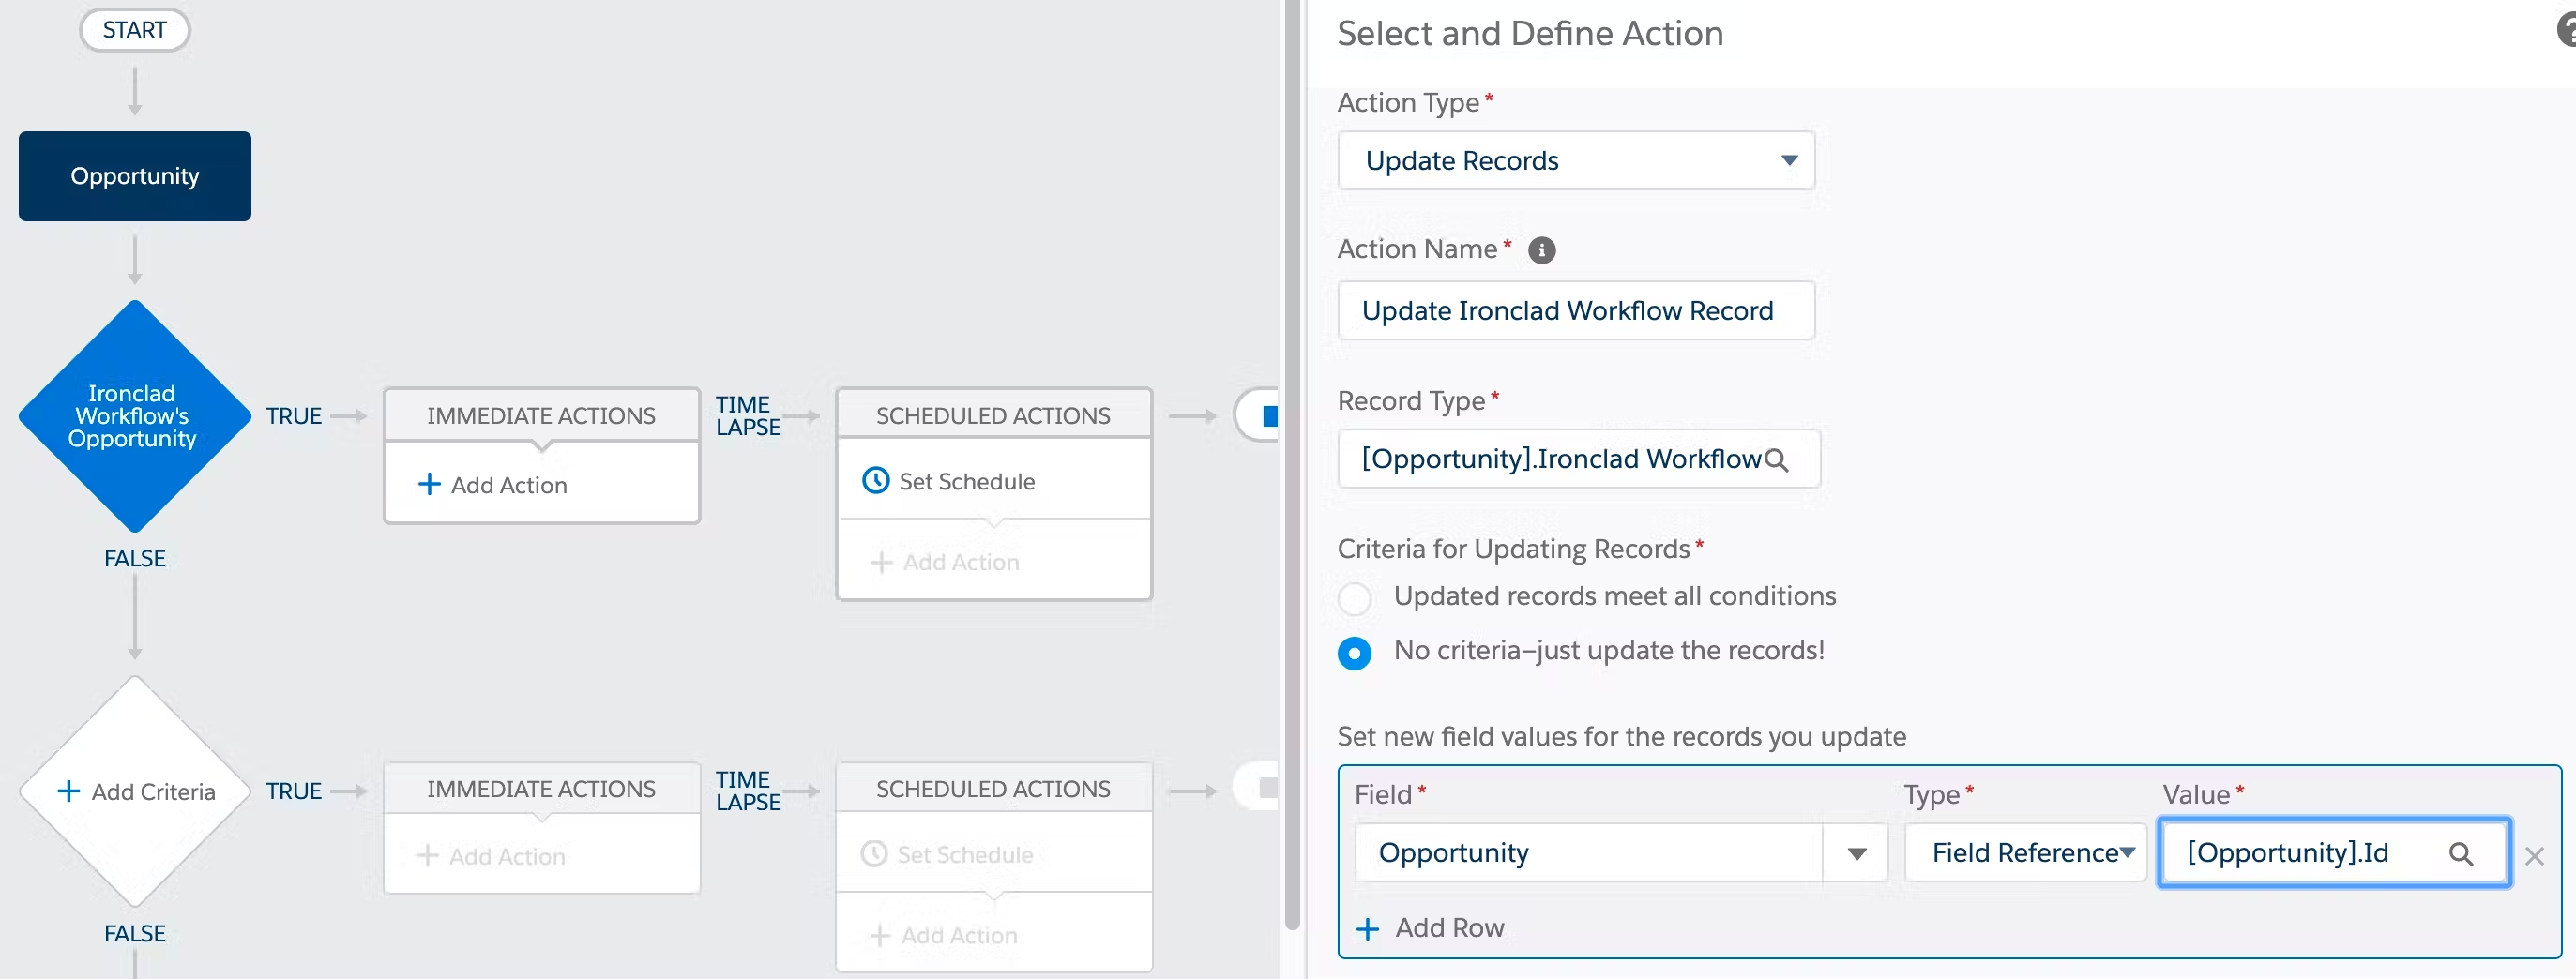Click the START node
2576x979 pixels.
[135, 30]
